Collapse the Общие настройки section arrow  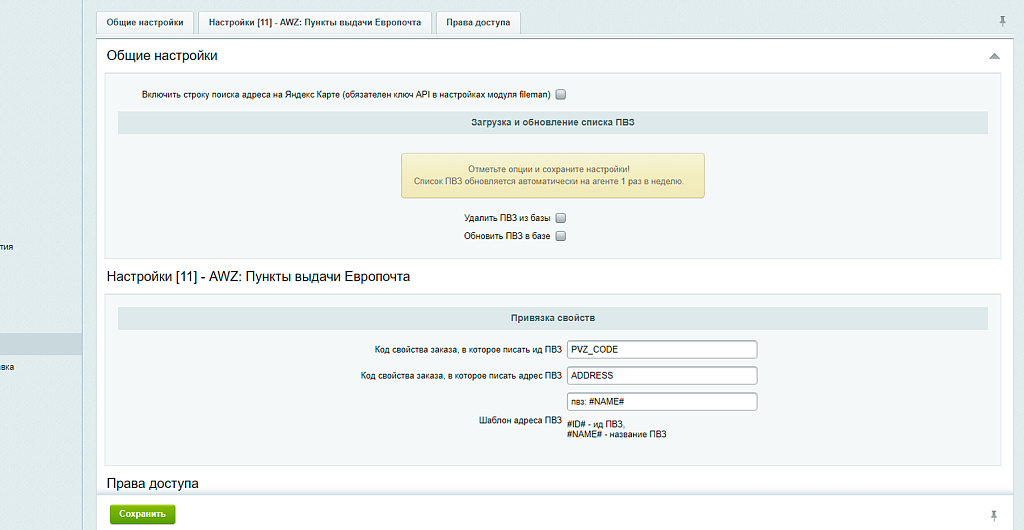pyautogui.click(x=994, y=56)
